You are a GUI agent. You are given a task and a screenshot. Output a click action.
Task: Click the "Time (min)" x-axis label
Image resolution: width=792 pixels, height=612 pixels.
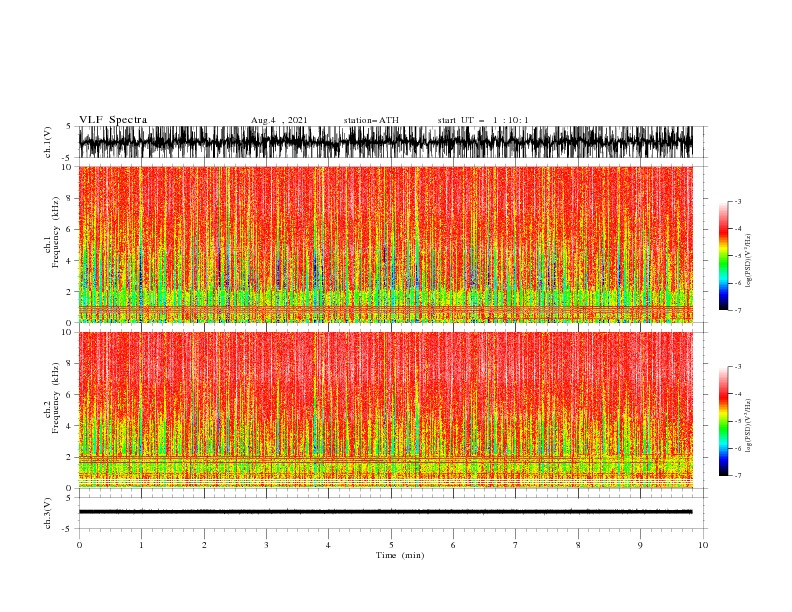click(x=400, y=555)
